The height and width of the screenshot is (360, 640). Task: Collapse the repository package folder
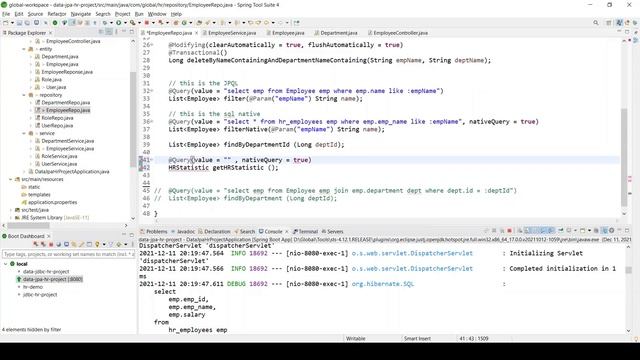pos(24,95)
